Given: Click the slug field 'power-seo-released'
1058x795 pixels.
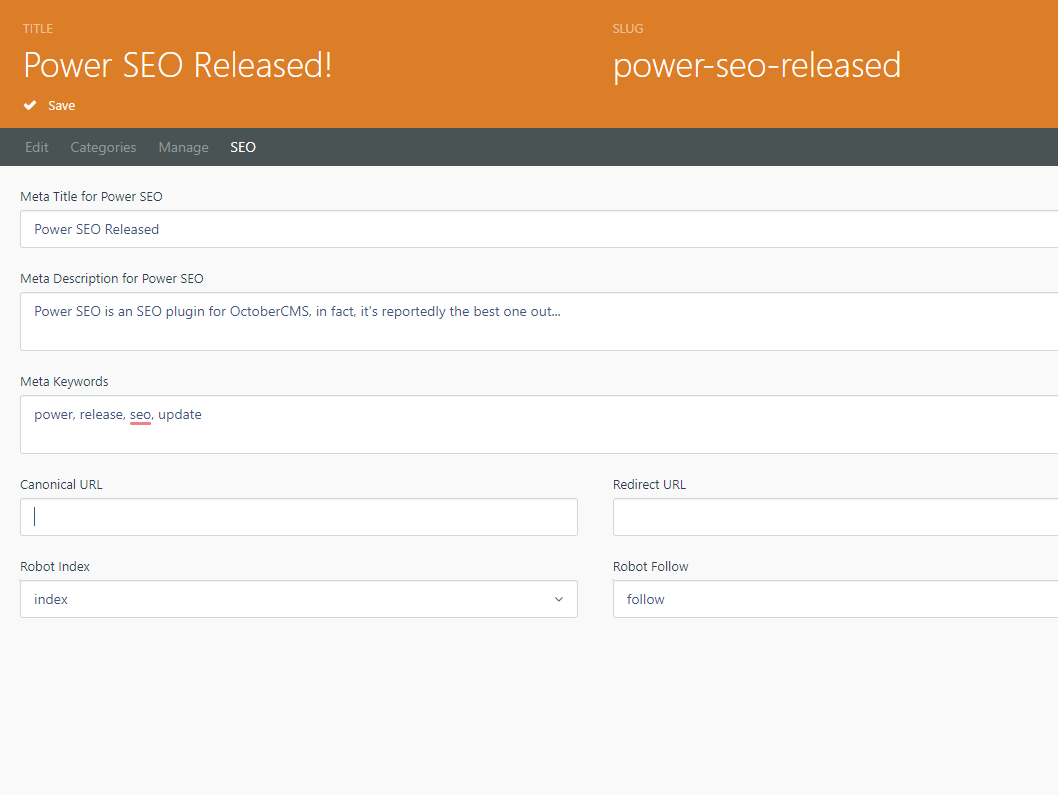Looking at the screenshot, I should point(757,65).
